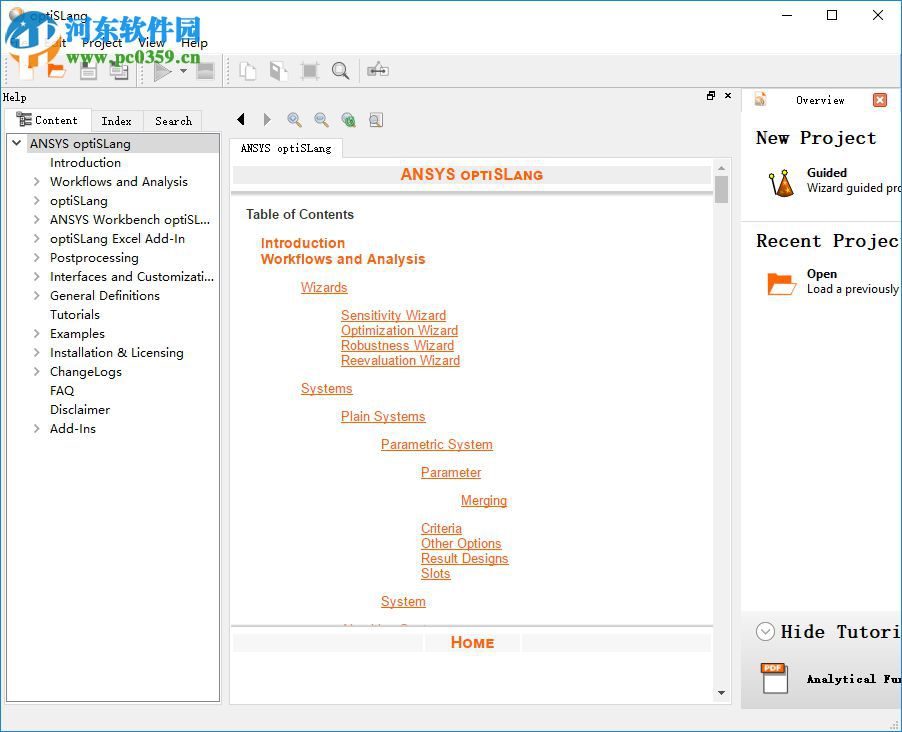This screenshot has width=902, height=732.
Task: Switch to the Search tab in Help
Action: (x=172, y=120)
